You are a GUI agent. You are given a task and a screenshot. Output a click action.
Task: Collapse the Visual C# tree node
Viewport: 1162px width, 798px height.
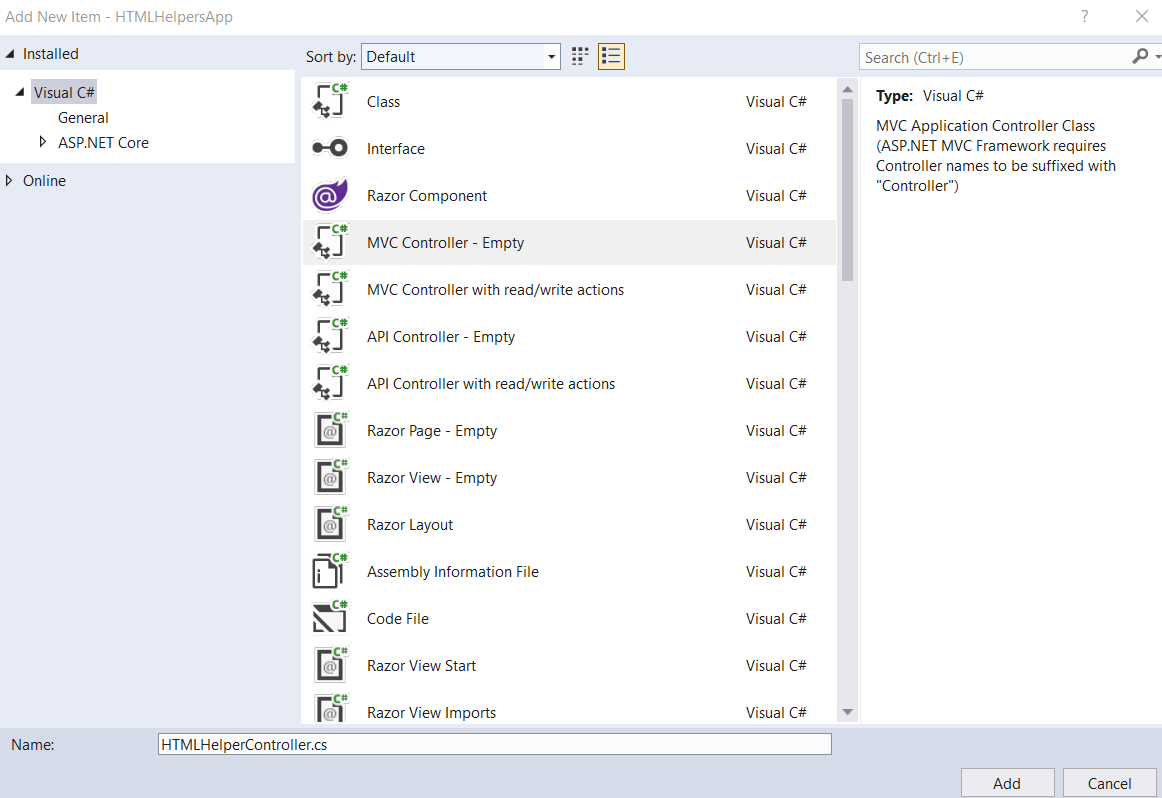click(20, 92)
